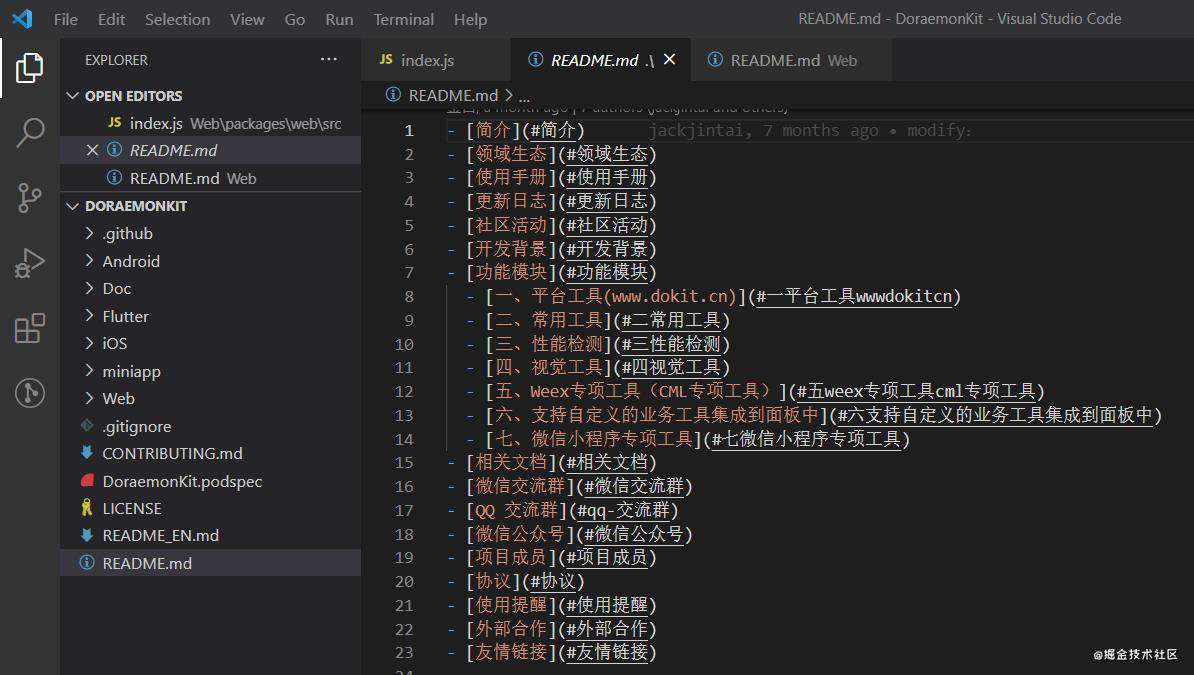Open the Selection menu
Screen dimensions: 1194x675
[177, 19]
